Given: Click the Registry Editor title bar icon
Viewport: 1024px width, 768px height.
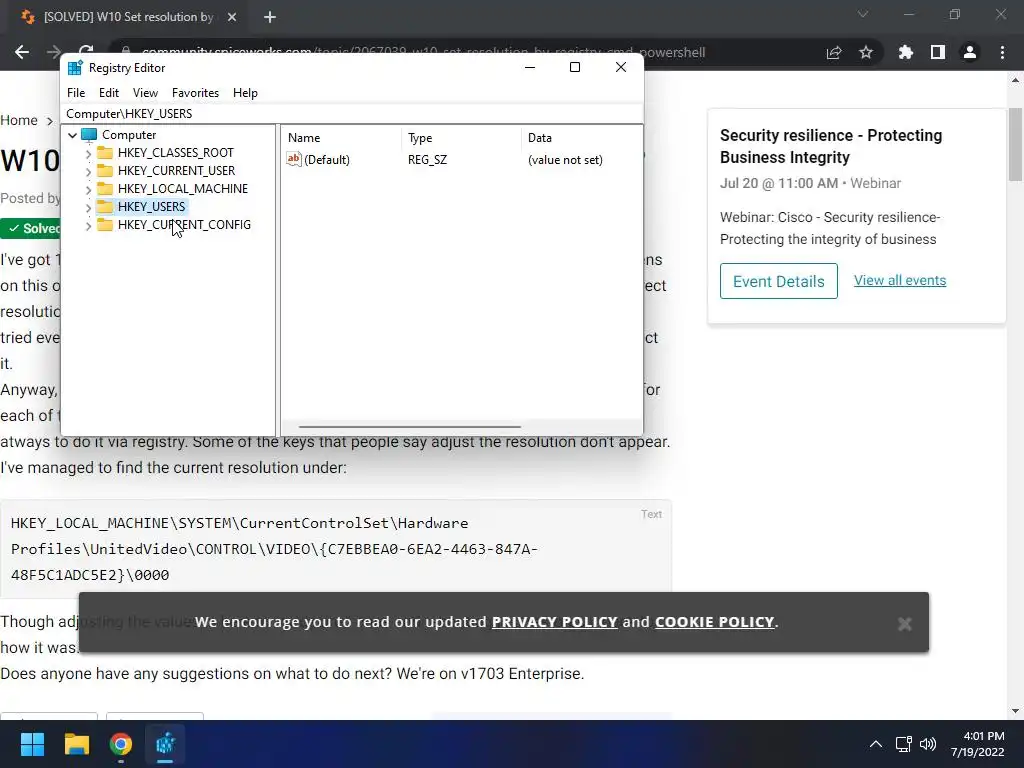Looking at the screenshot, I should [x=75, y=68].
